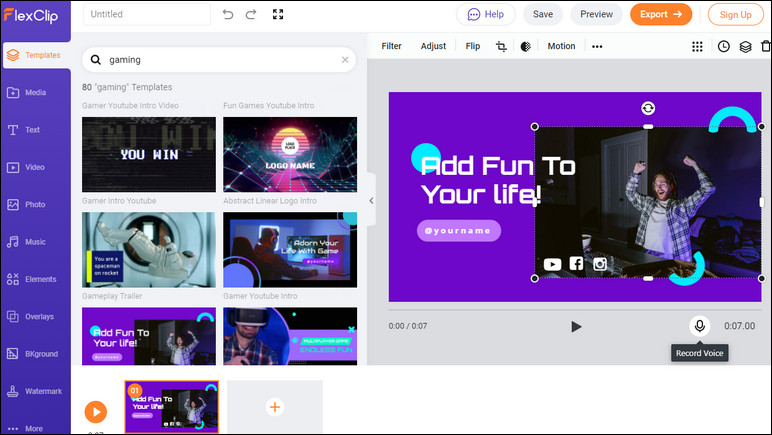Select the Adorn Your Life With Game template

click(290, 249)
